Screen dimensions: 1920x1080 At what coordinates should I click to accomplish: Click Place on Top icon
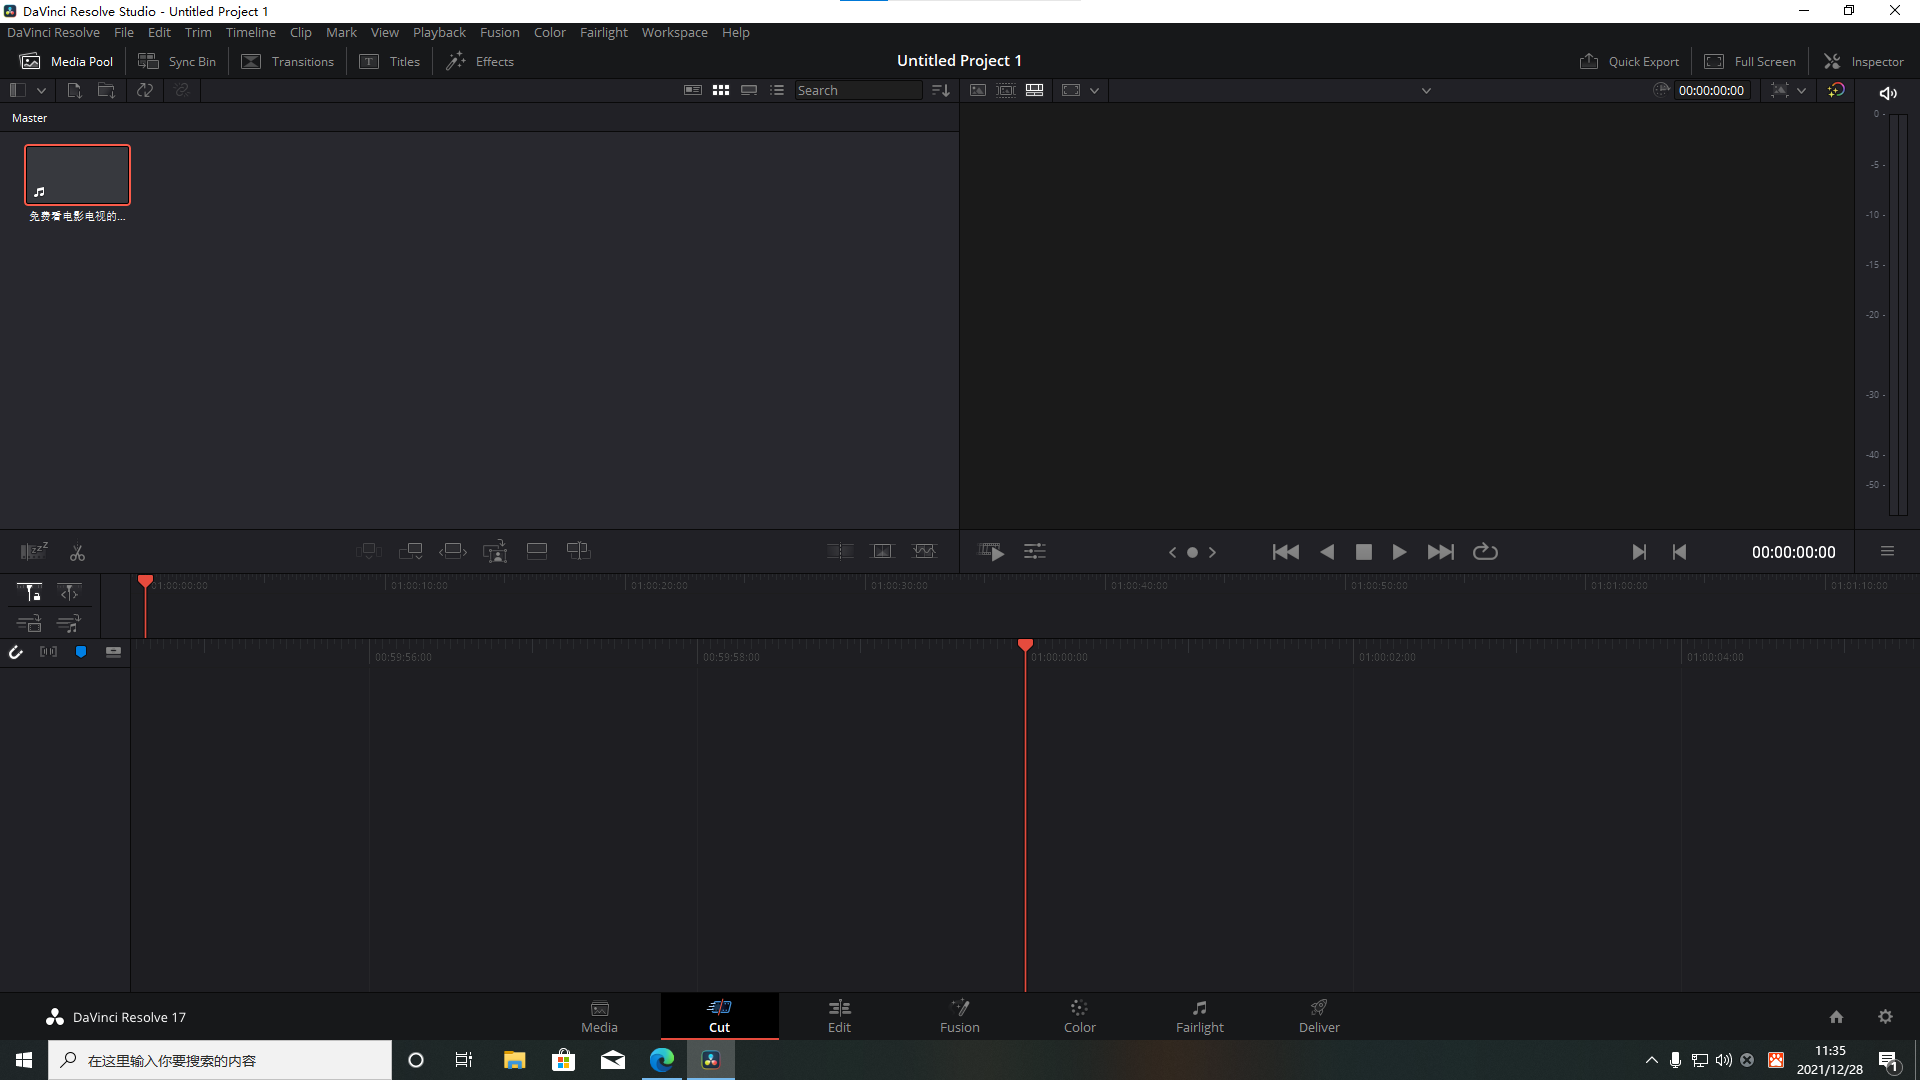[537, 551]
